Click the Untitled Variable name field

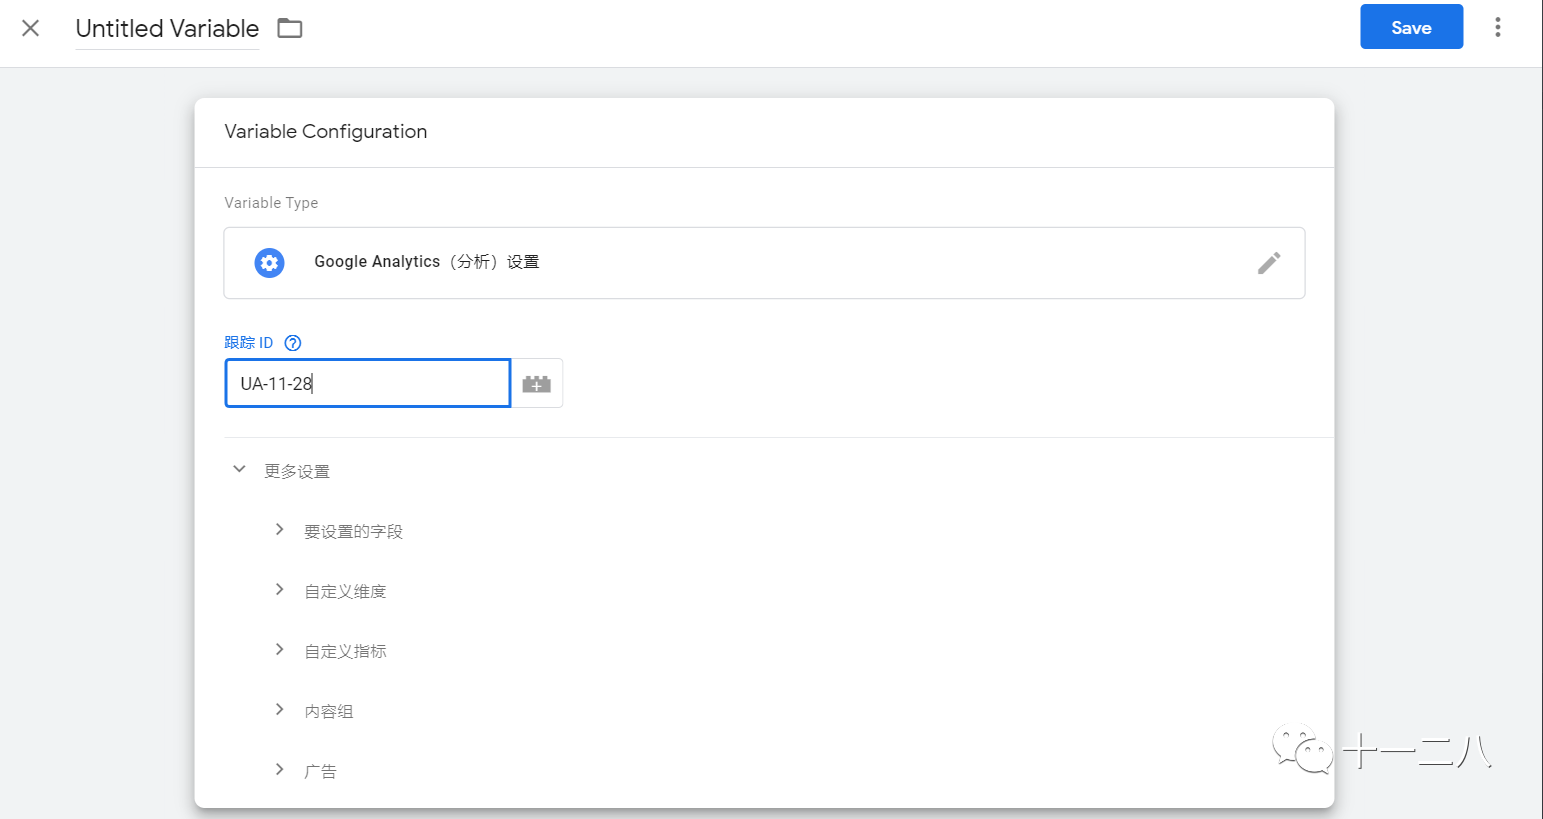coord(166,28)
